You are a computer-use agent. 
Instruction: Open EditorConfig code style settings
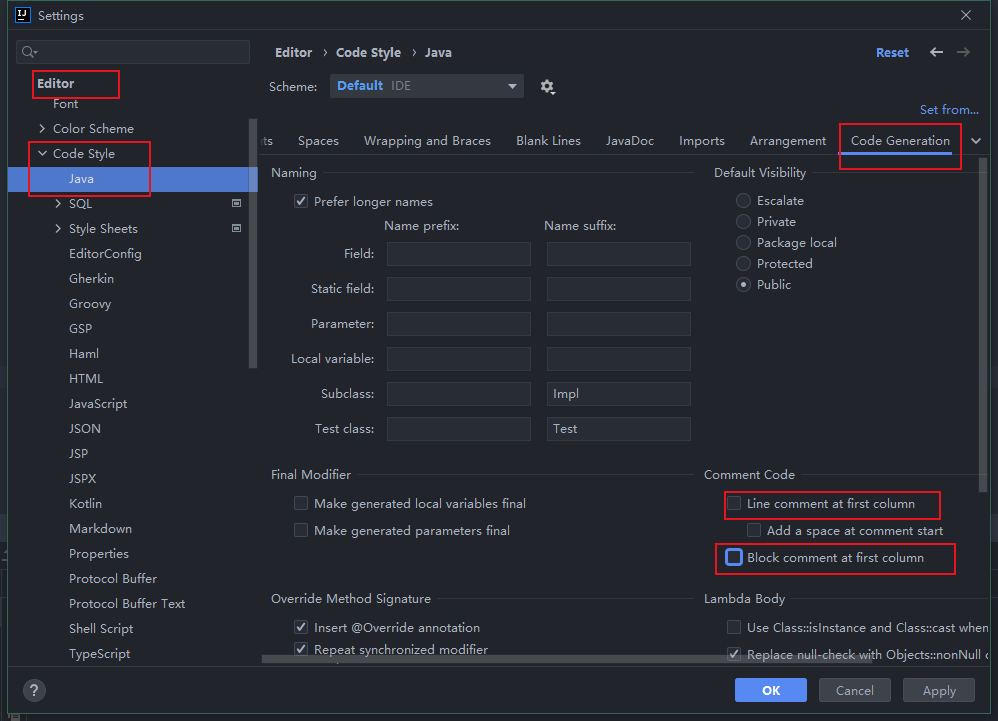(x=105, y=254)
